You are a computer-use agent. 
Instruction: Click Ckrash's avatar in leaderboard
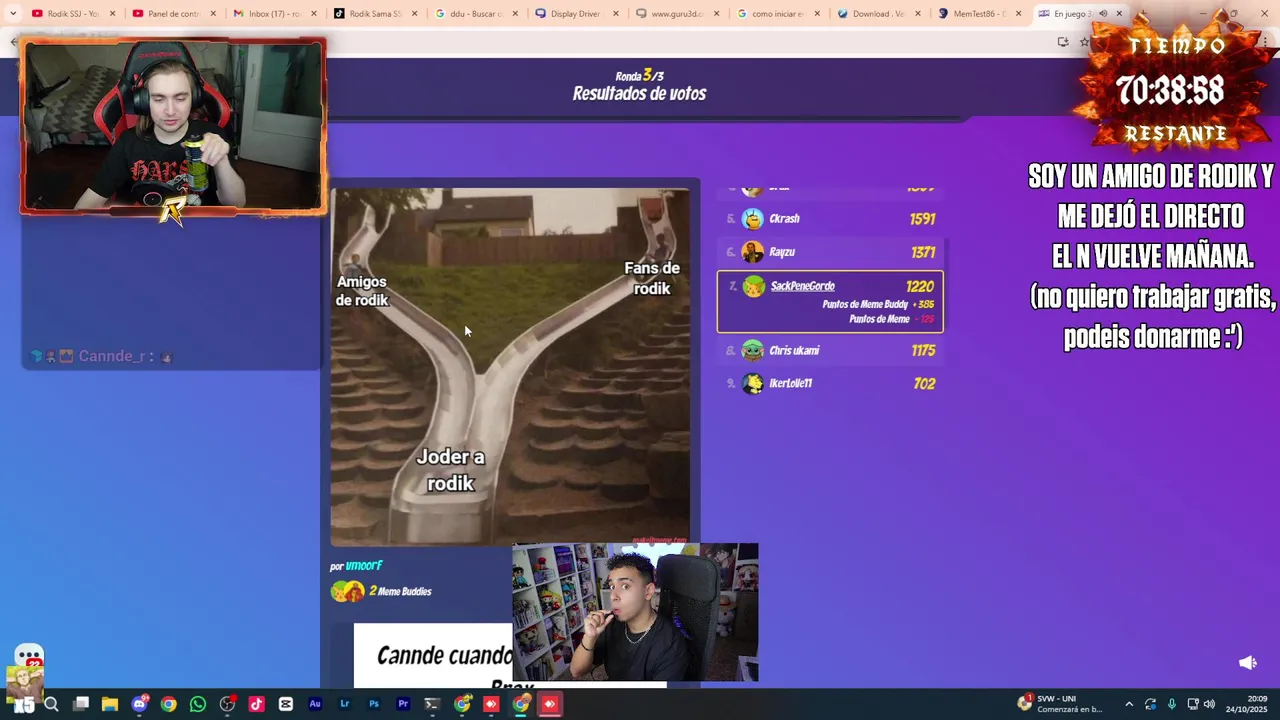pyautogui.click(x=752, y=218)
